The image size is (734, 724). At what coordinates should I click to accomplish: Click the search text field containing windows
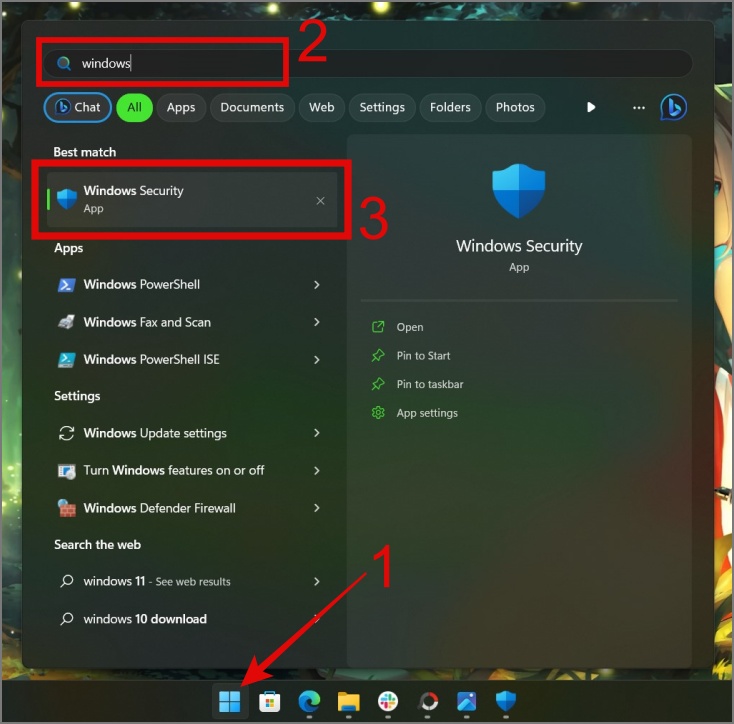click(x=367, y=63)
